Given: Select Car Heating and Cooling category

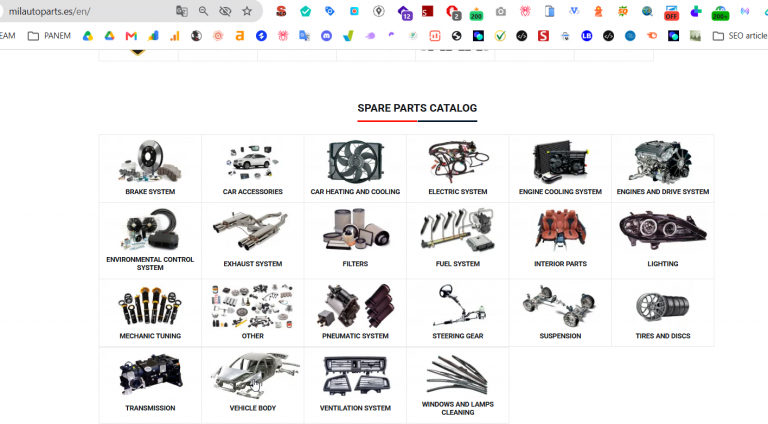Looking at the screenshot, I should click(x=355, y=168).
